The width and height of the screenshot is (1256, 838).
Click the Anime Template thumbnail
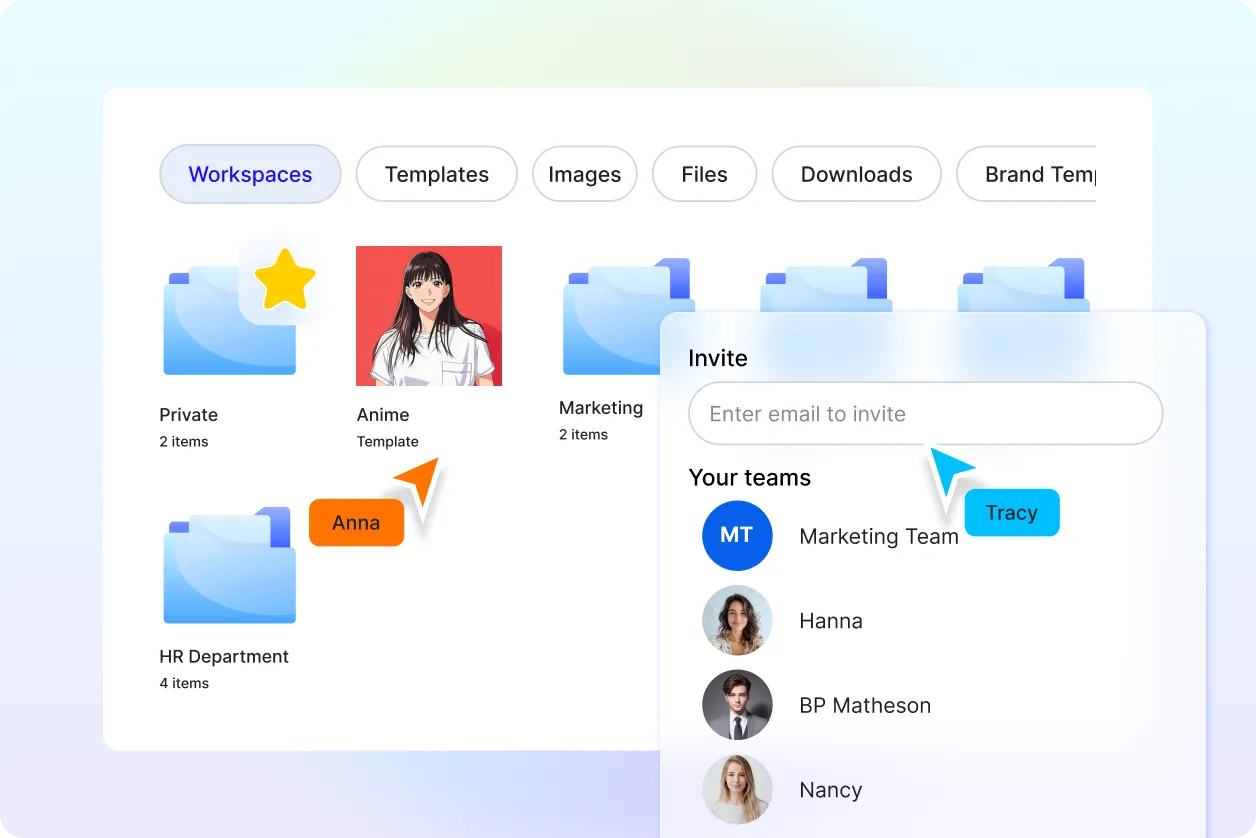pos(428,315)
